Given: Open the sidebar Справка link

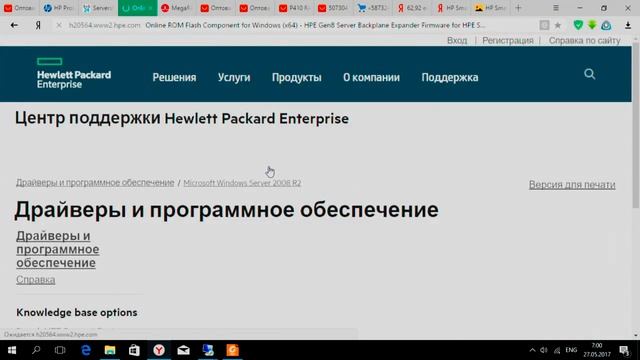Looking at the screenshot, I should pos(36,280).
